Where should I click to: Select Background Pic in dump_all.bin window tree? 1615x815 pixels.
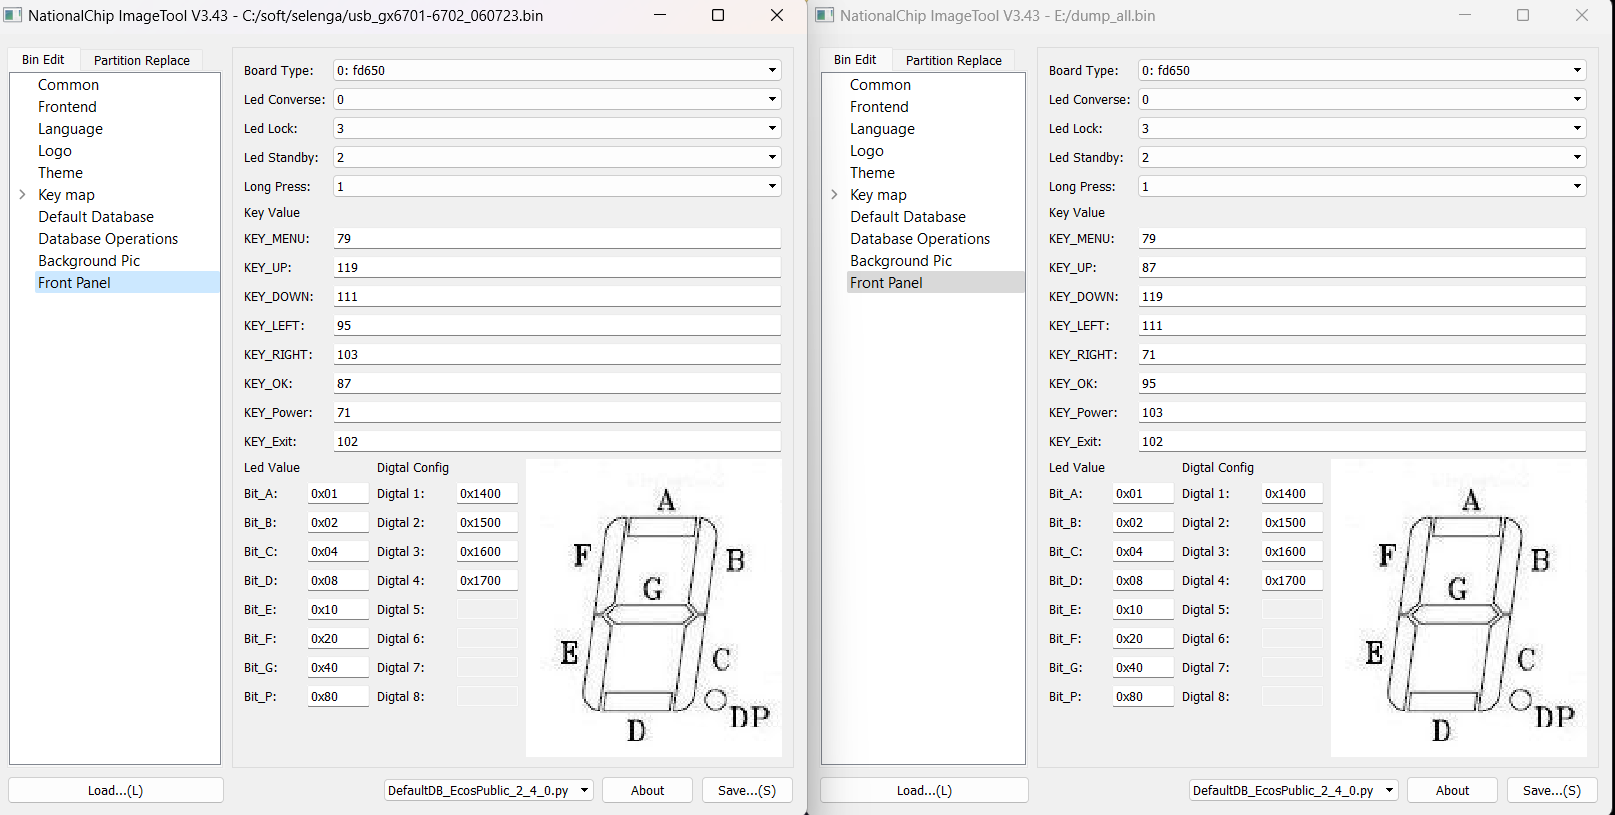tap(901, 261)
